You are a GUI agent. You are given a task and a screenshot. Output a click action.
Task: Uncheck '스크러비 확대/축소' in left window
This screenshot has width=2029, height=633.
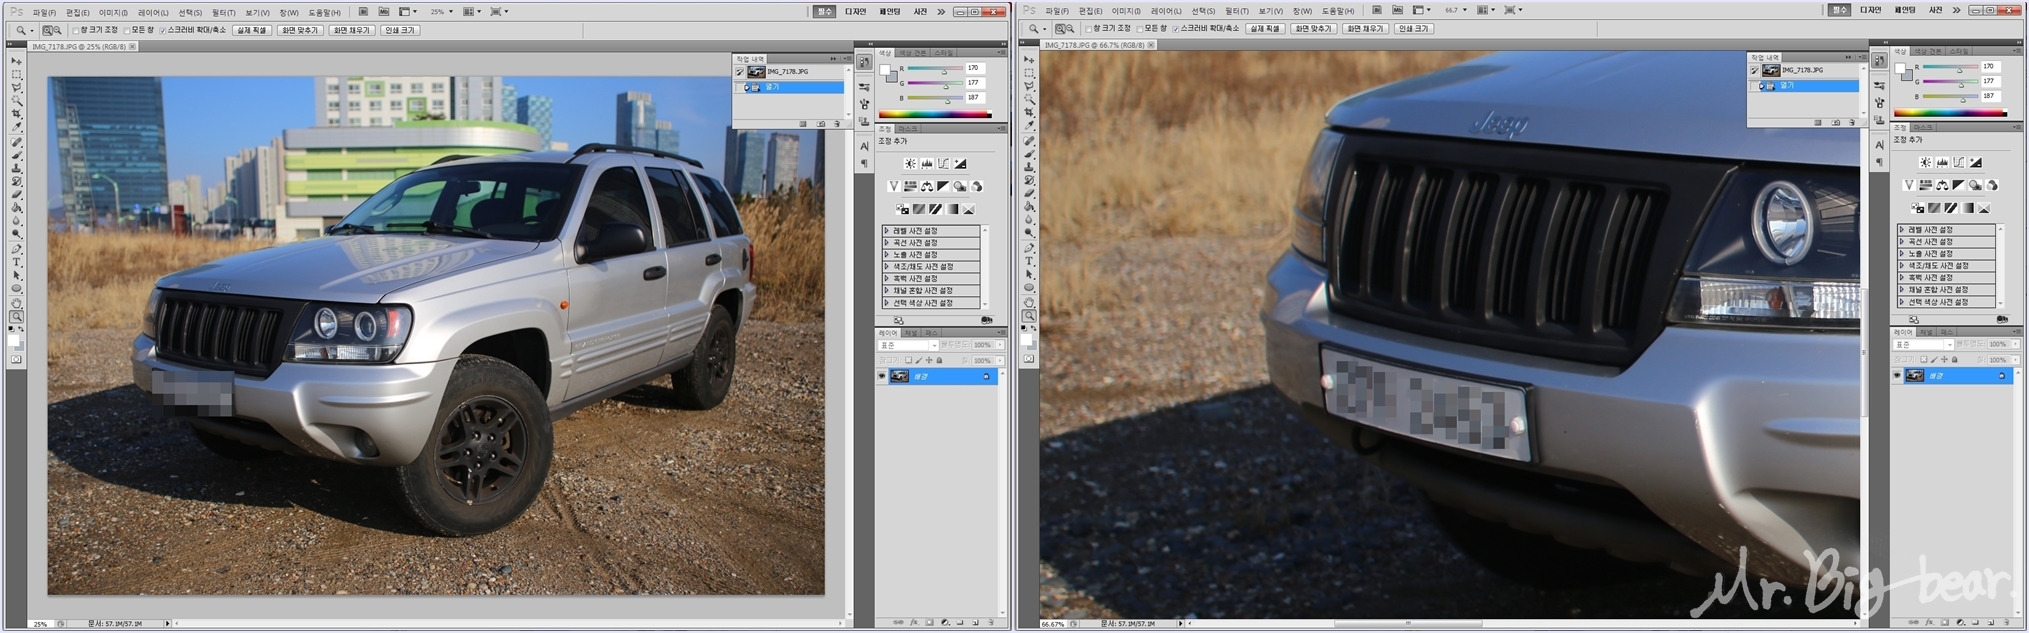pyautogui.click(x=162, y=31)
